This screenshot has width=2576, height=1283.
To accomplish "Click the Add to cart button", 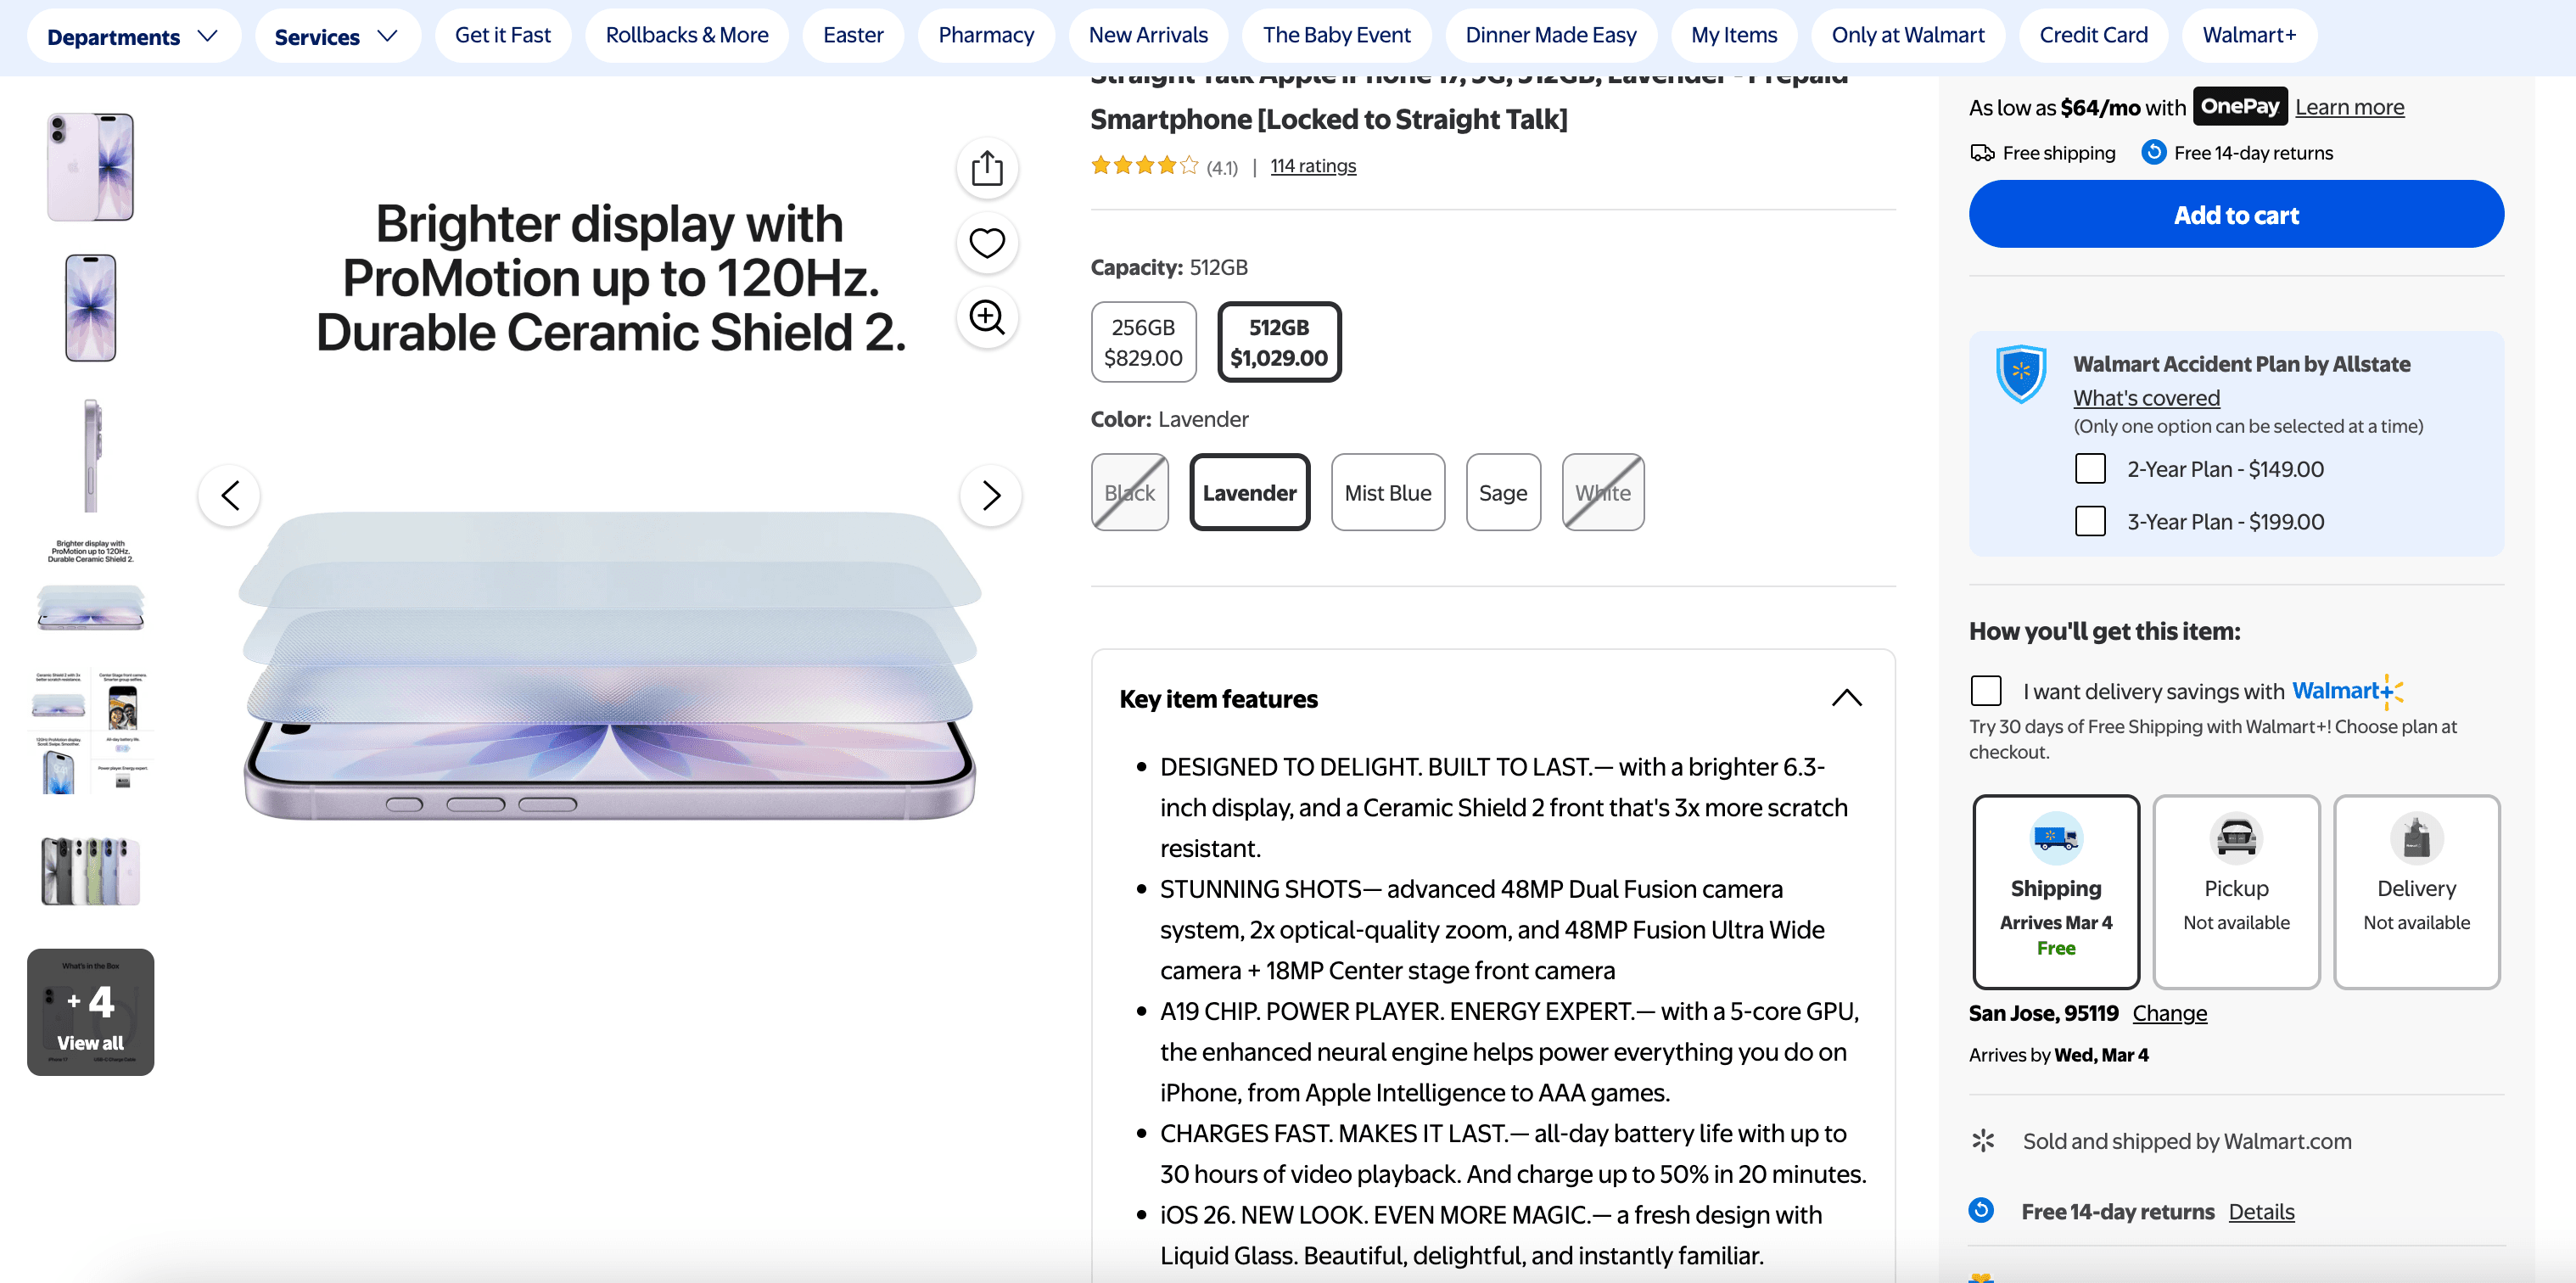I will point(2236,214).
